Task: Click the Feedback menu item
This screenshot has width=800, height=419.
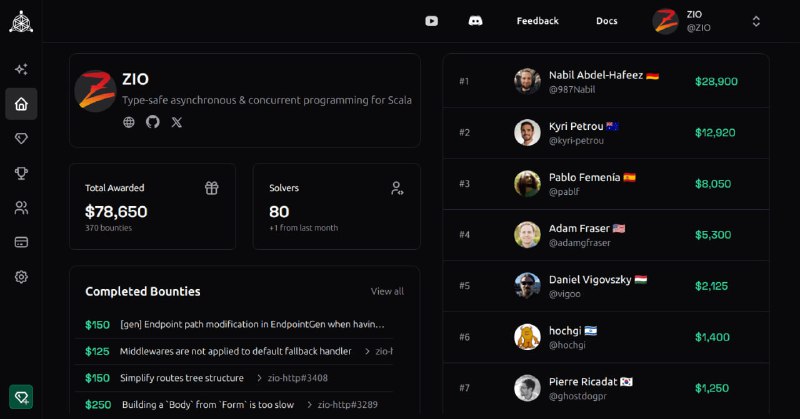Action: (x=537, y=21)
